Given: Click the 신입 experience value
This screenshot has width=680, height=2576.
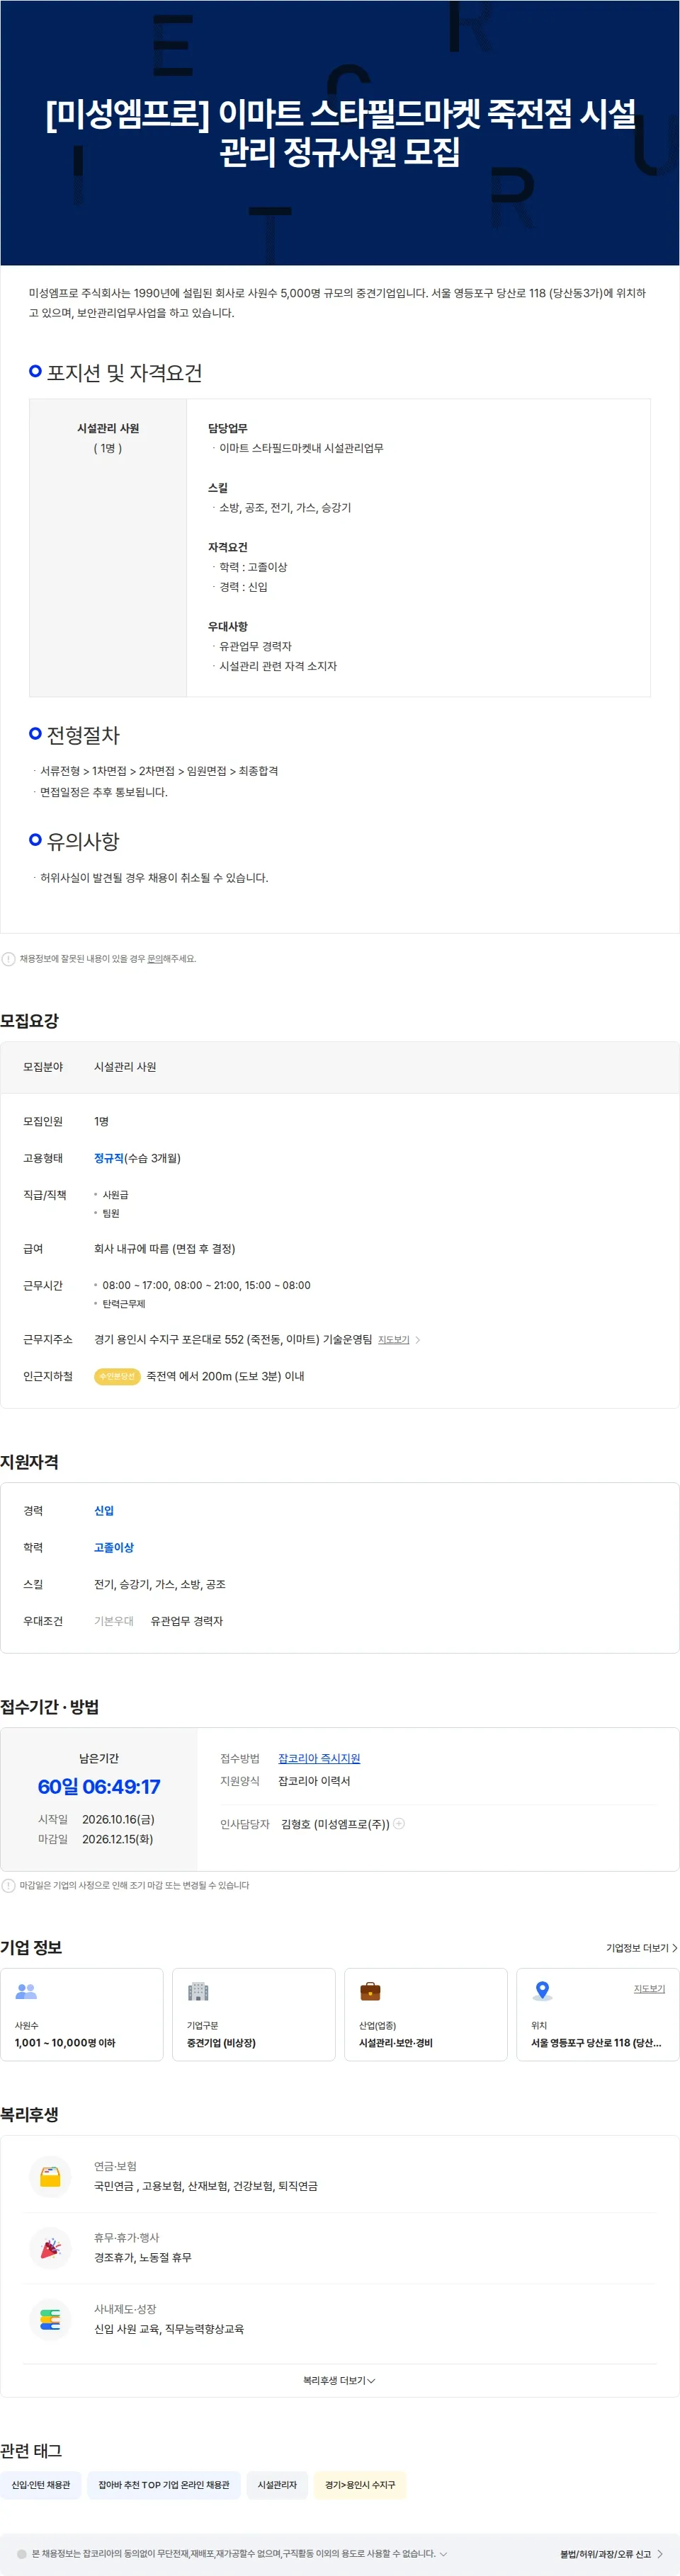Looking at the screenshot, I should 104,1511.
